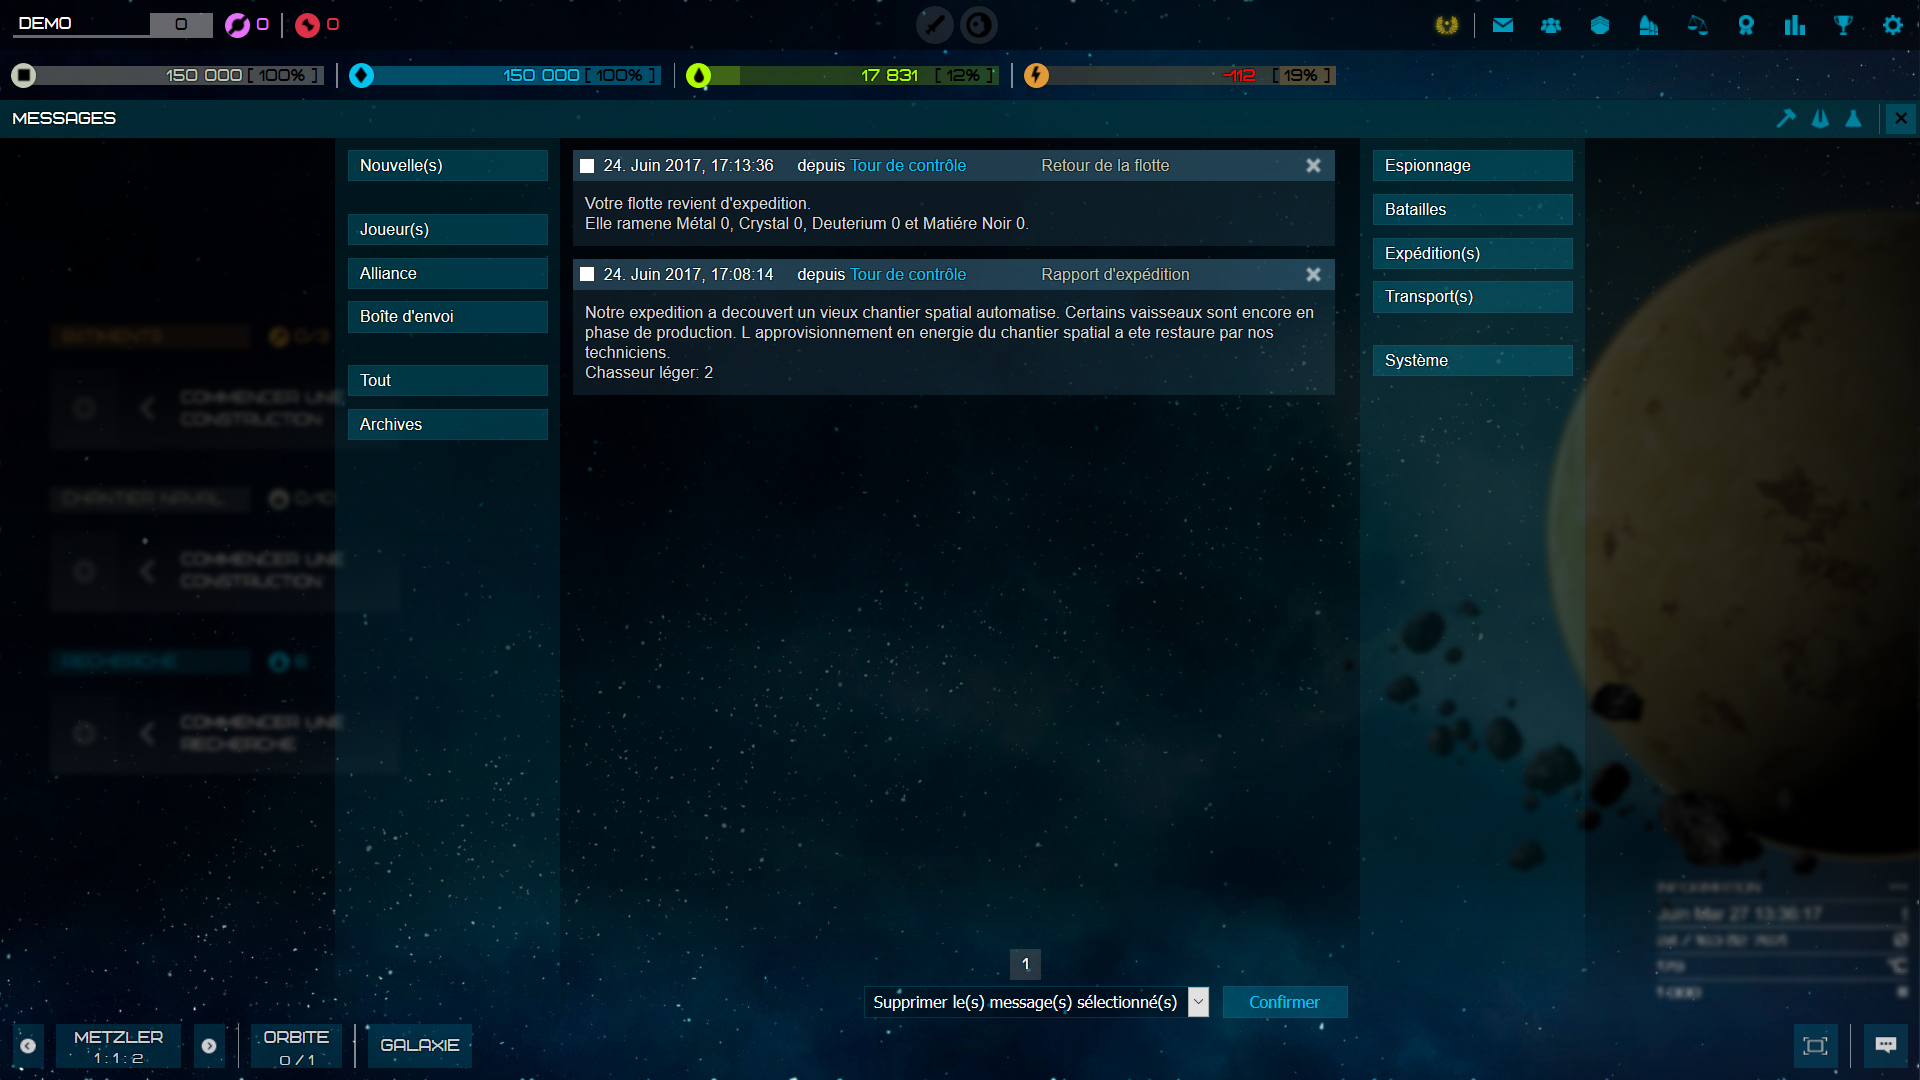Open the trophy achievements icon
Screen dimensions: 1920x1080
pyautogui.click(x=1843, y=25)
